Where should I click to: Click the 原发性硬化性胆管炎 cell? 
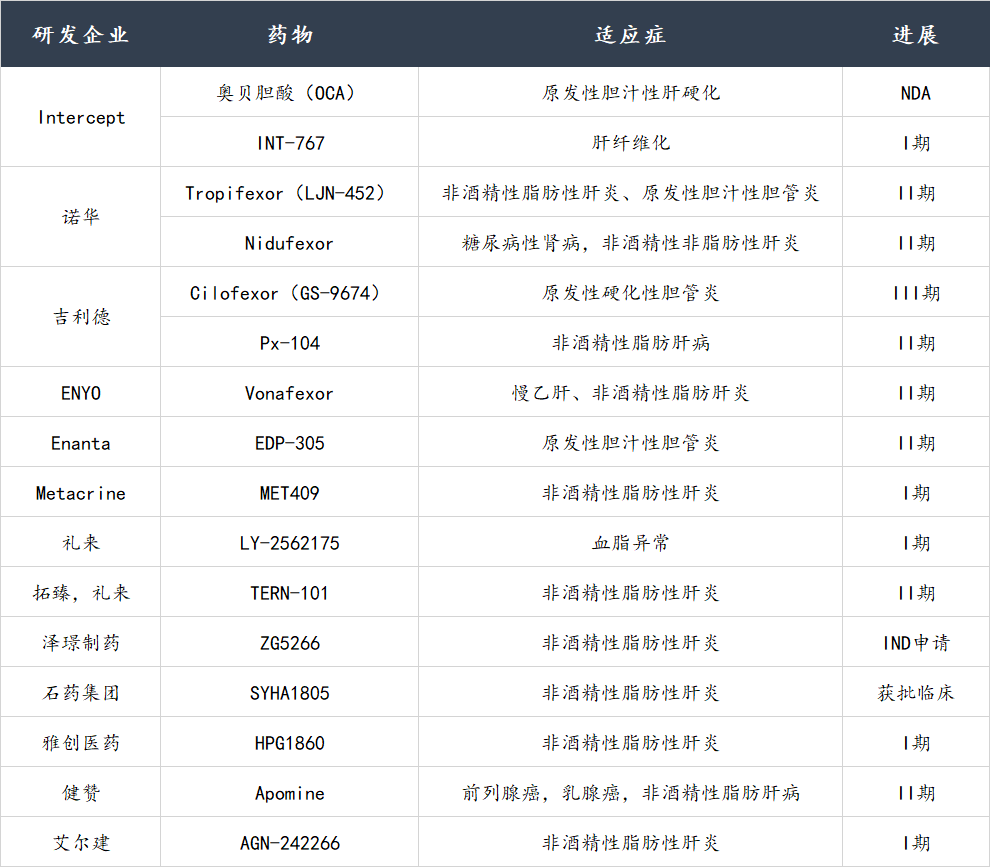coord(630,292)
